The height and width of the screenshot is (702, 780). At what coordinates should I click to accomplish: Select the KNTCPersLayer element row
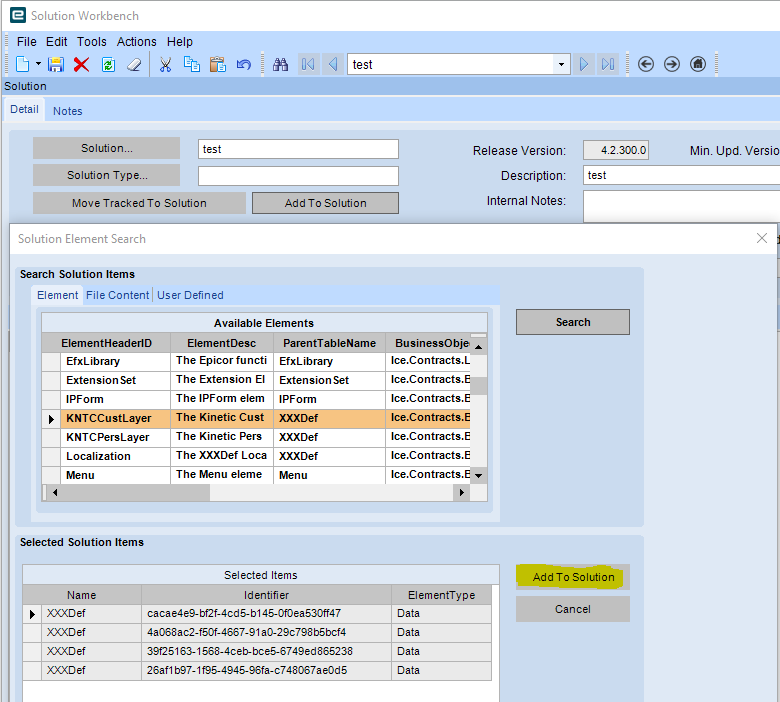click(107, 437)
